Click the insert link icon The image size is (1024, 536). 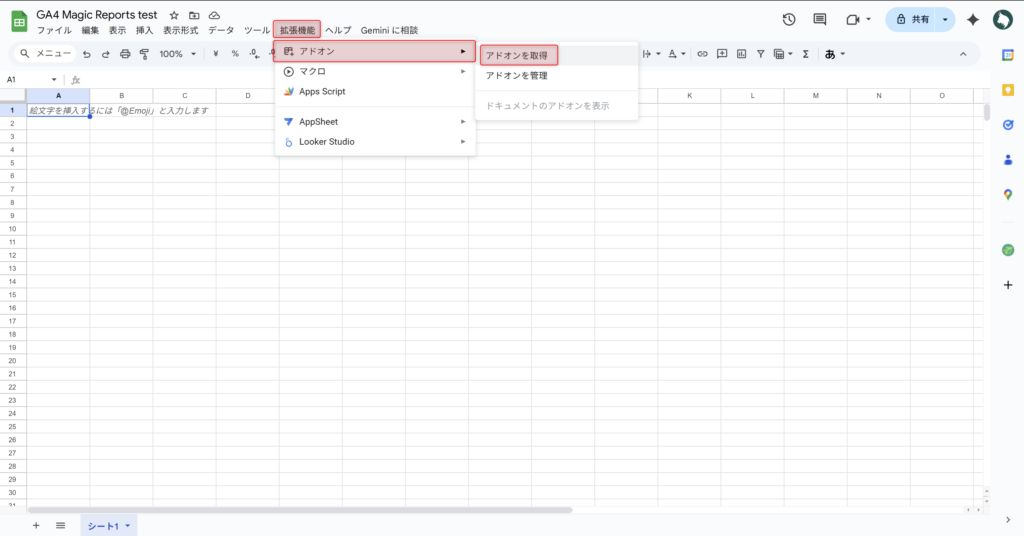pos(702,54)
